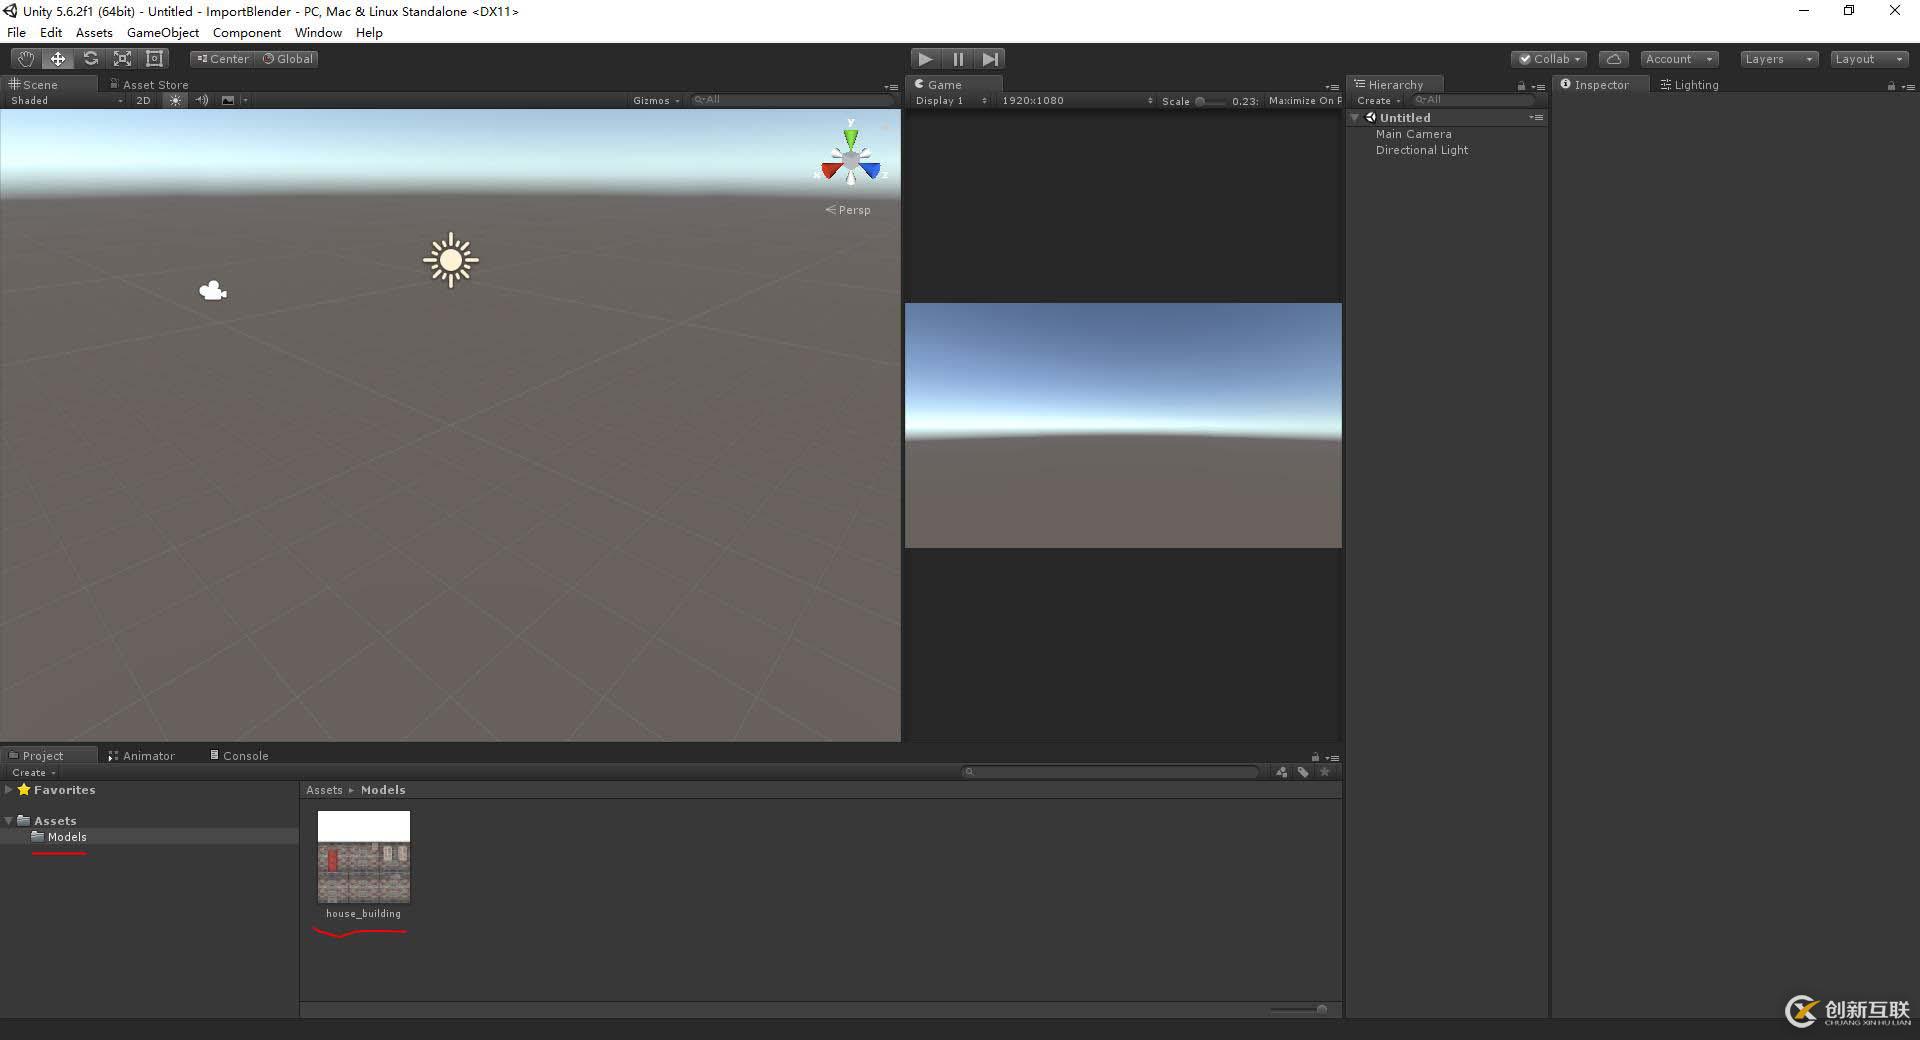Image resolution: width=1920 pixels, height=1040 pixels.
Task: Toggle scene lighting sun icon
Action: coord(175,100)
